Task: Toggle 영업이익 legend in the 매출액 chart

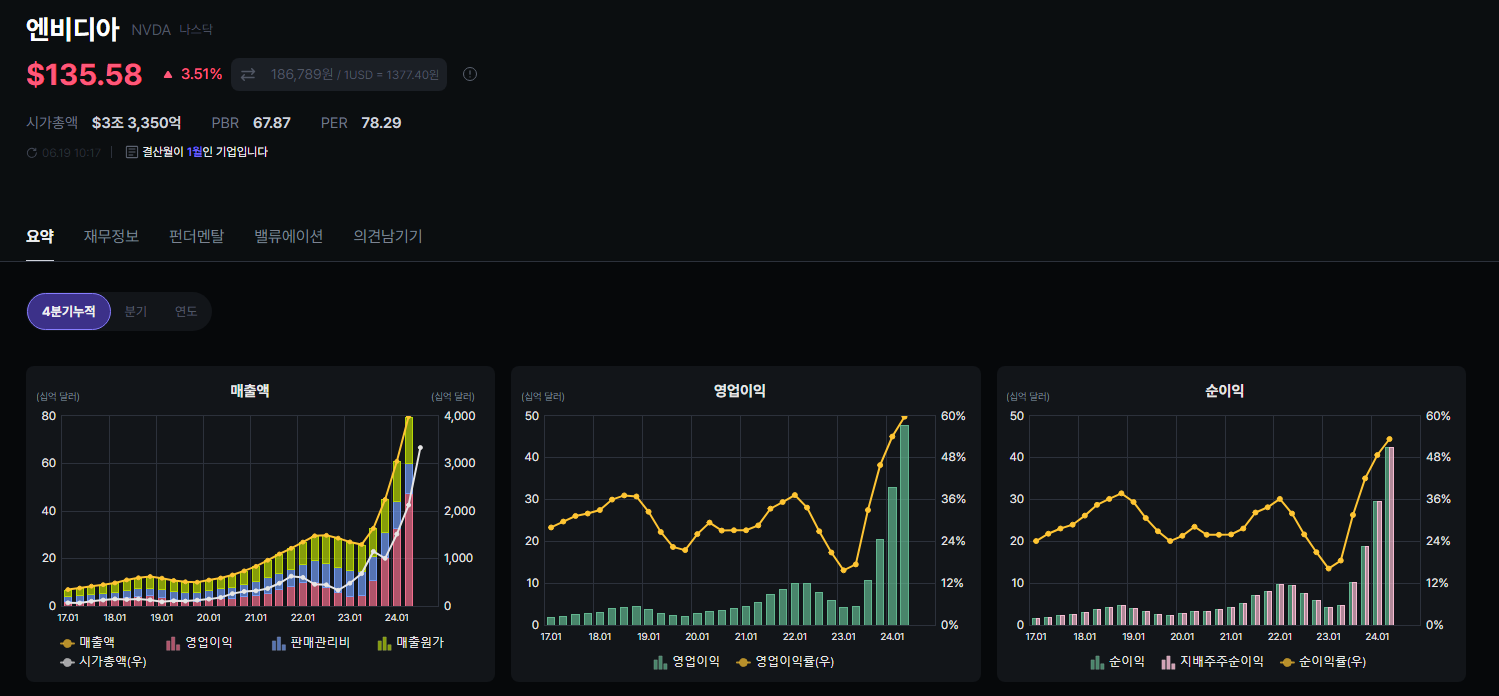Action: 199,642
